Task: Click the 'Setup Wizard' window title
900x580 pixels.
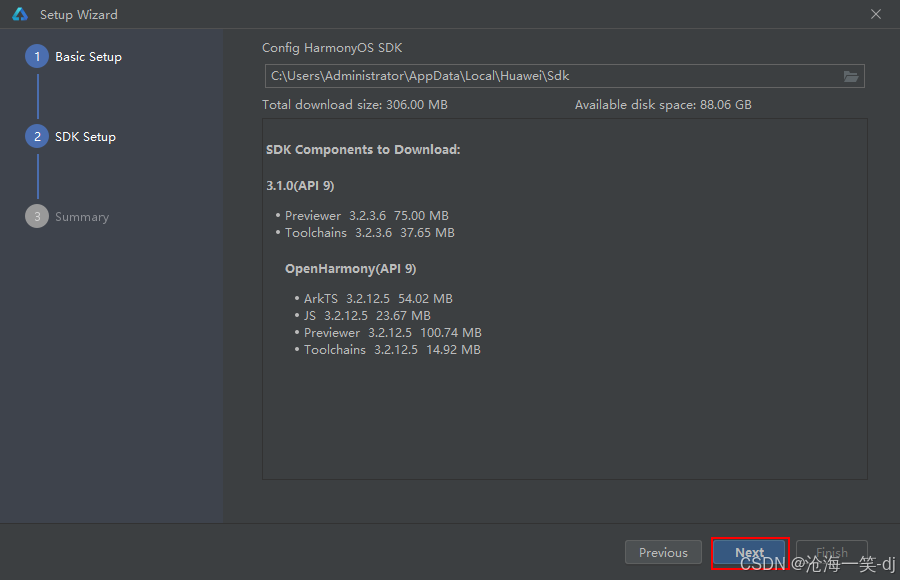Action: point(79,14)
